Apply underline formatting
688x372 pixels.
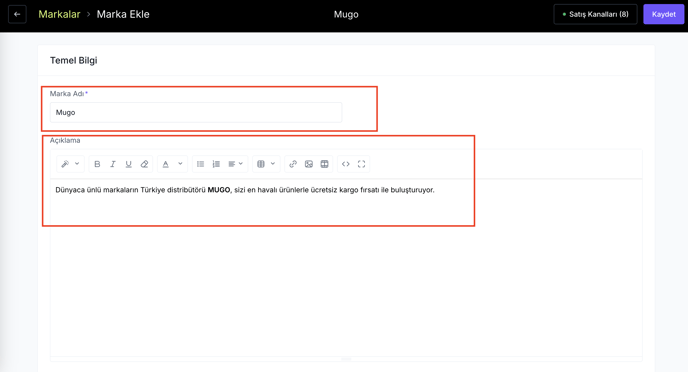pyautogui.click(x=129, y=164)
